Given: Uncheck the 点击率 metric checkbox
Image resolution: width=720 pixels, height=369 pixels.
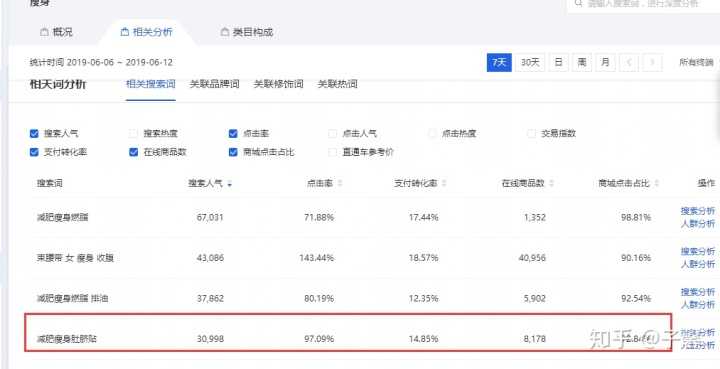Looking at the screenshot, I should point(233,134).
